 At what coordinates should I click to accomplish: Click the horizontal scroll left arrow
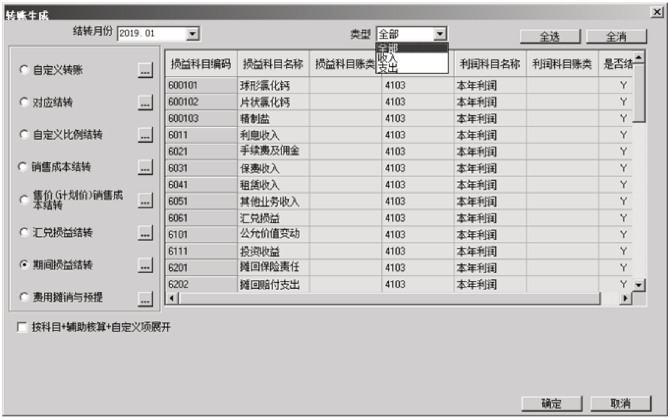(x=172, y=298)
